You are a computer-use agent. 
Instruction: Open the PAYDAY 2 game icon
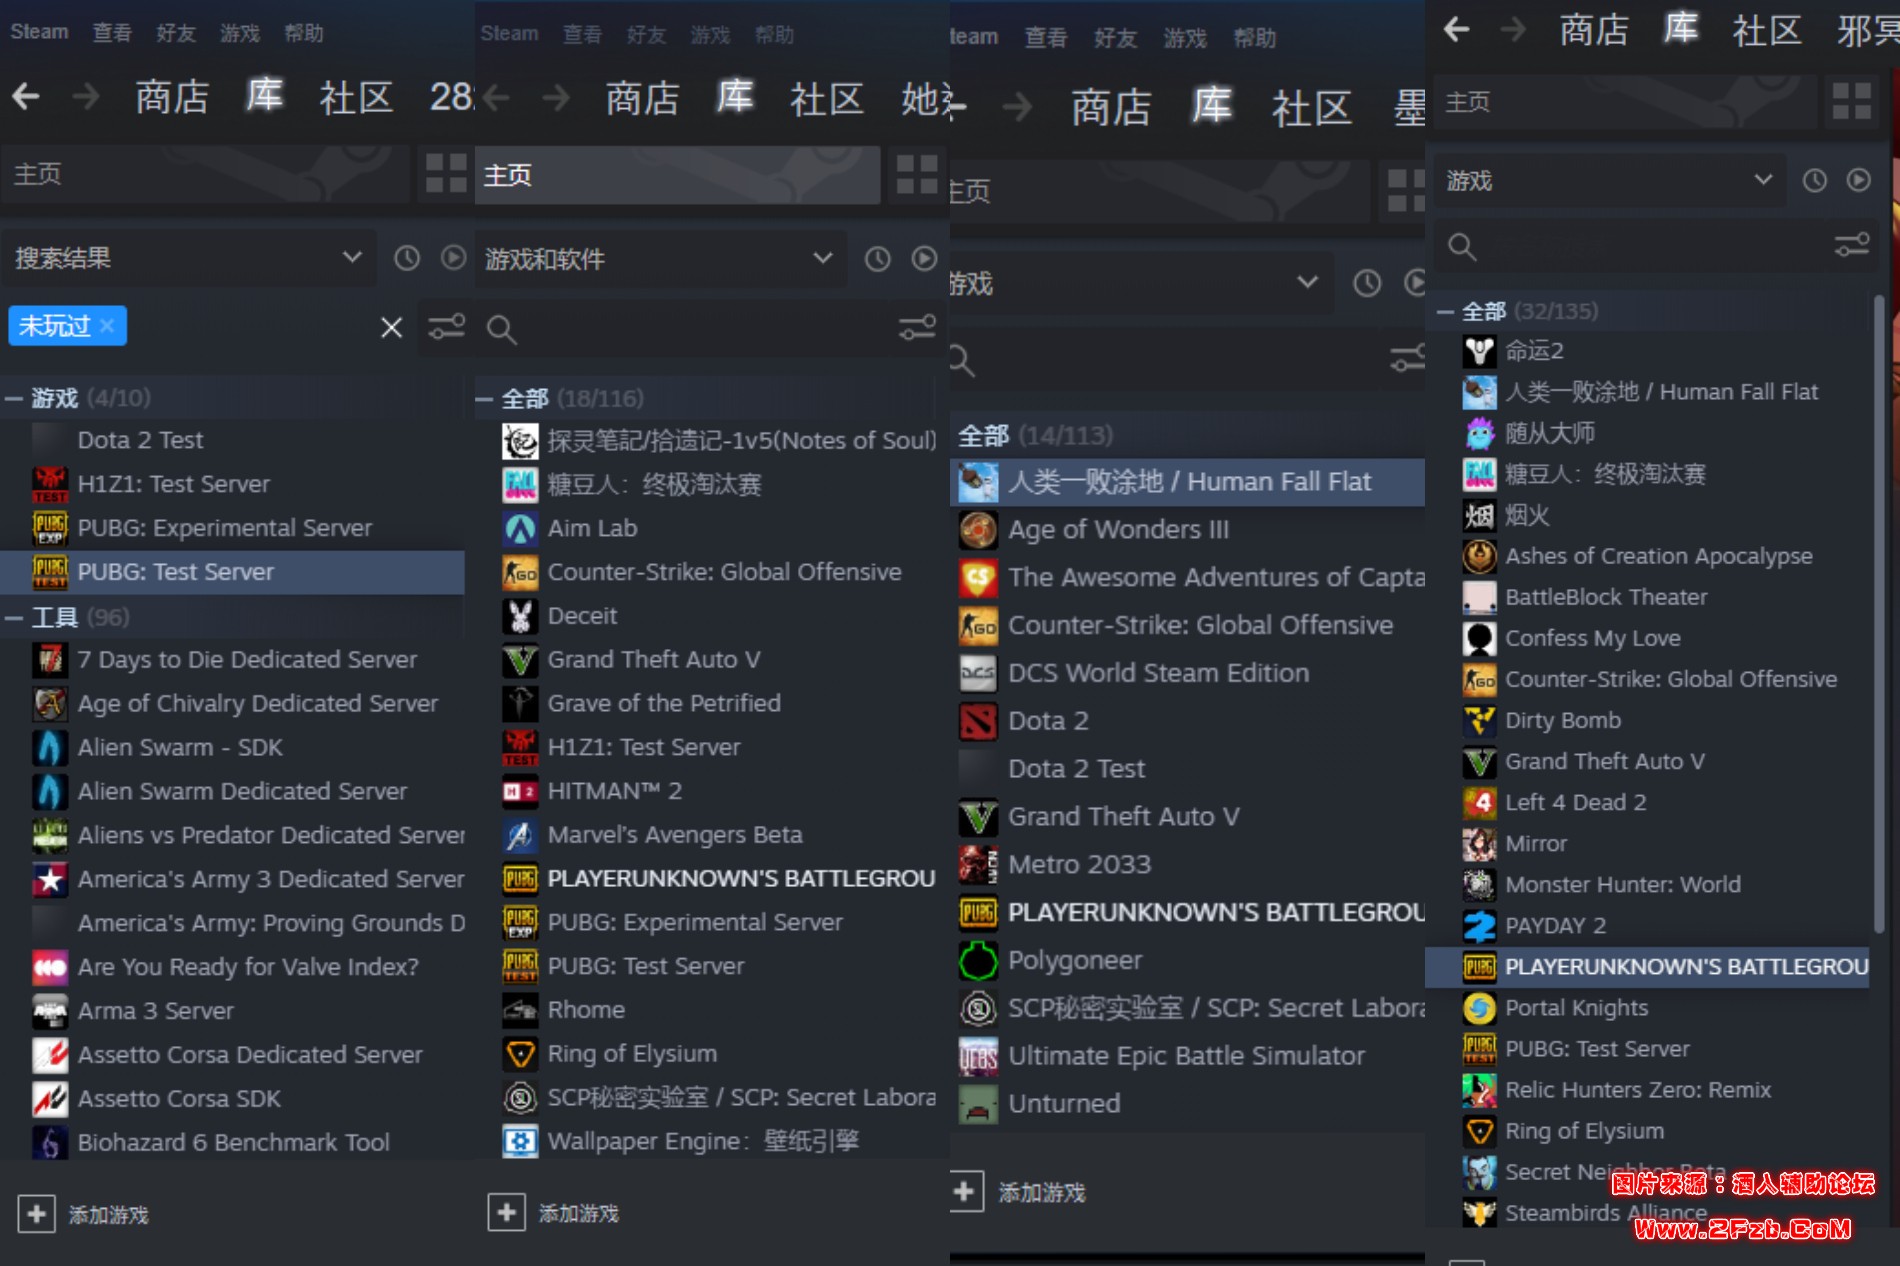click(x=1480, y=926)
